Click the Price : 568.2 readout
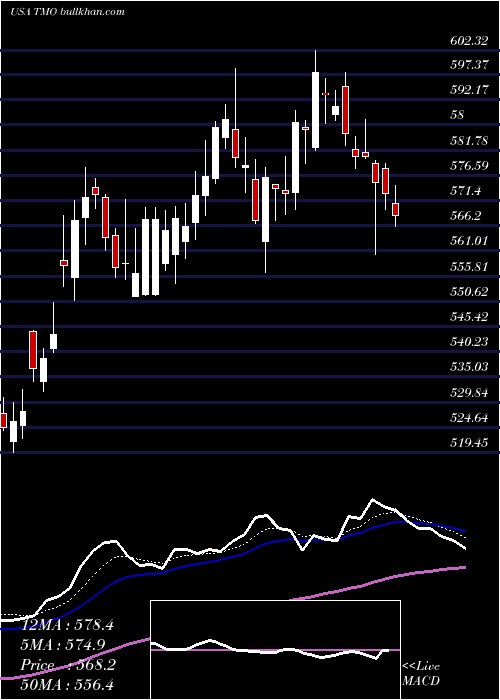The width and height of the screenshot is (500, 700). (68, 665)
